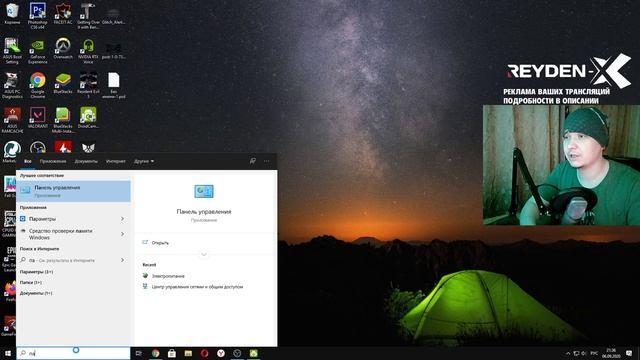Click the volume icon in tray
Screen dimensions: 640x360
584,353
